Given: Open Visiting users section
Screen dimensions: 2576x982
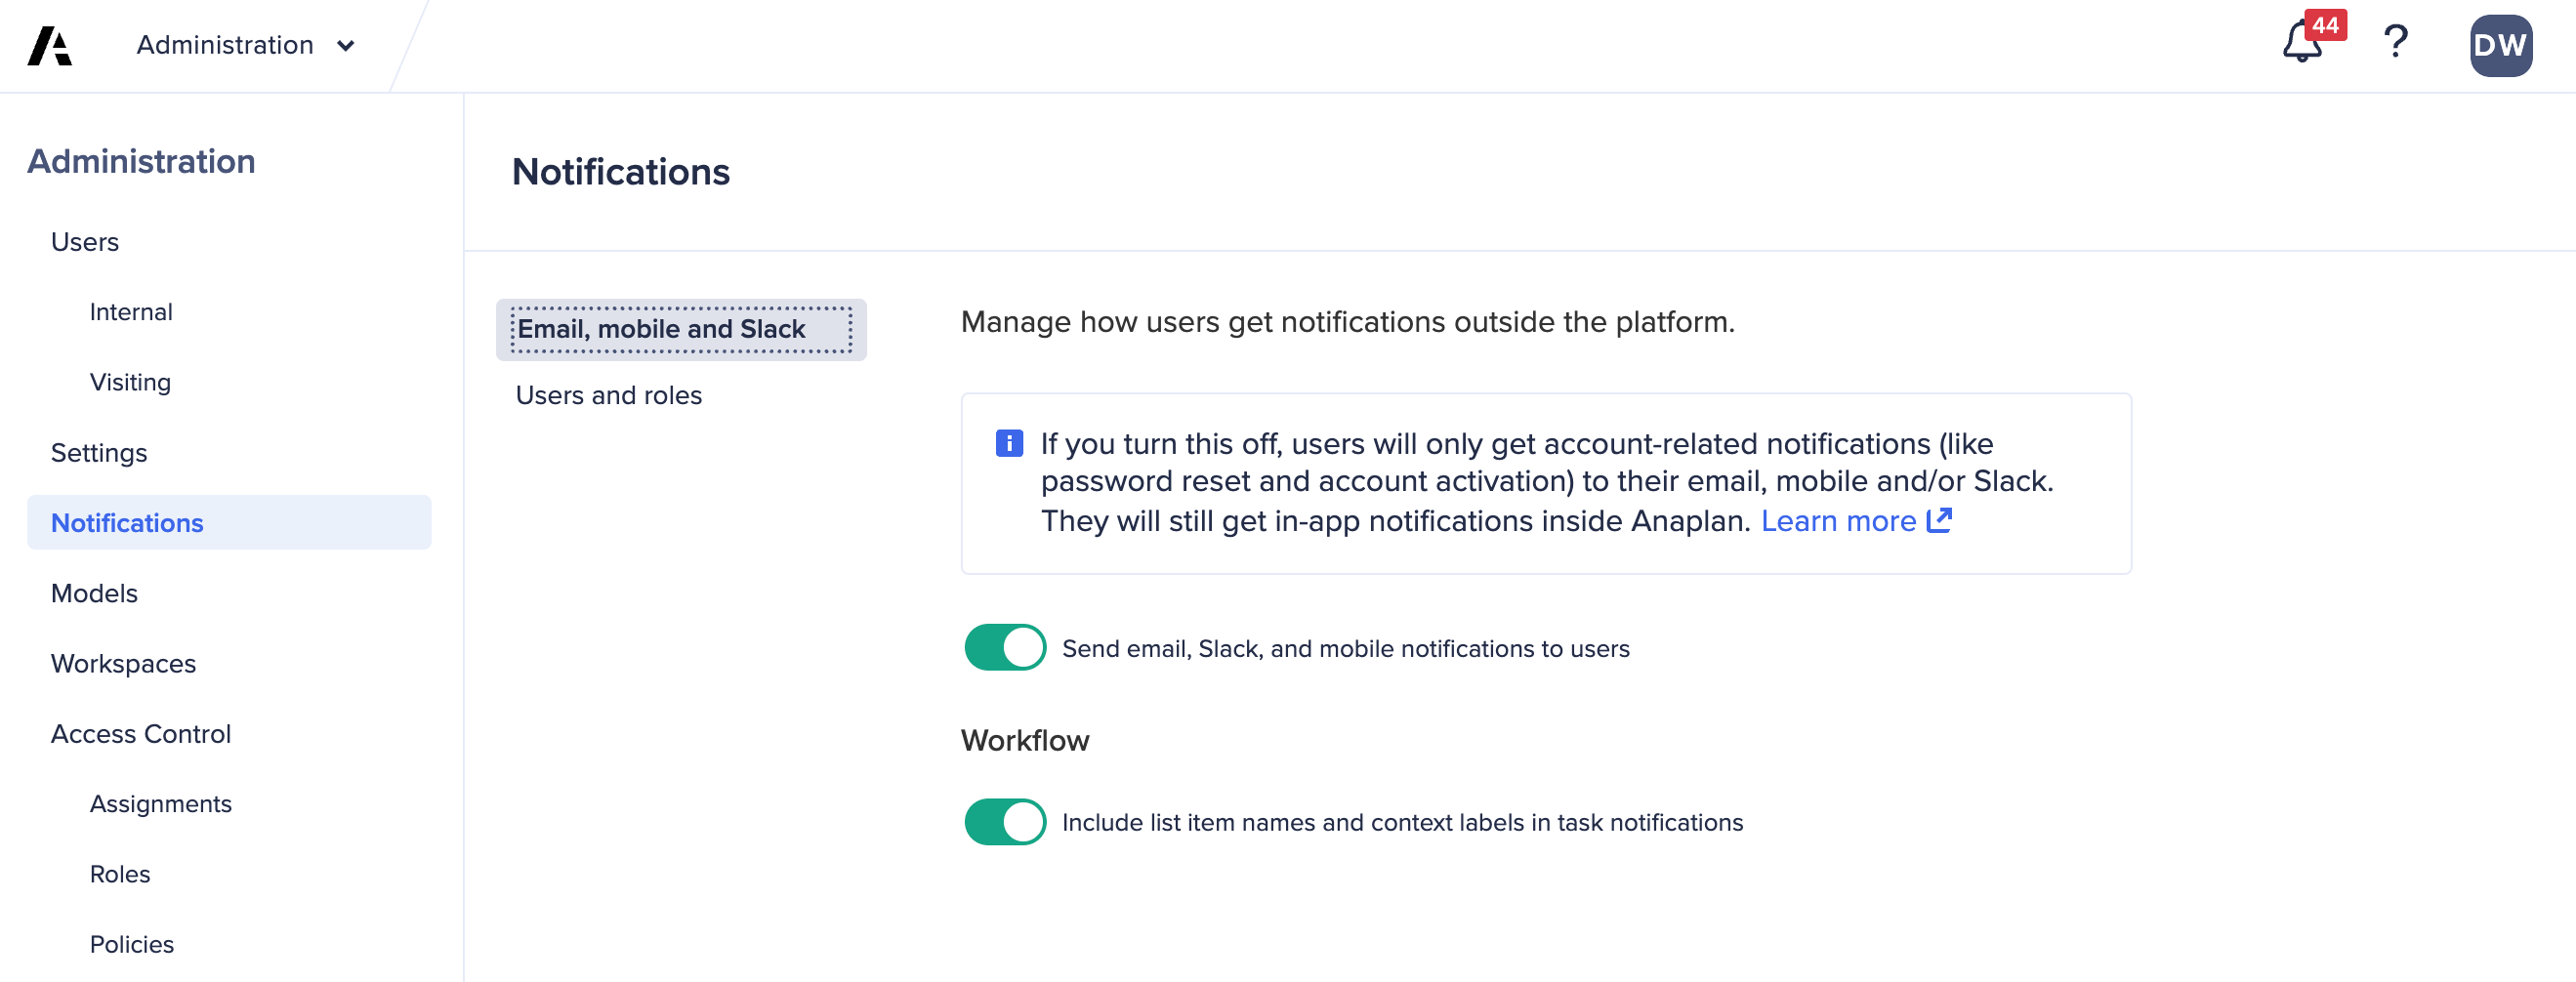Looking at the screenshot, I should 130,382.
